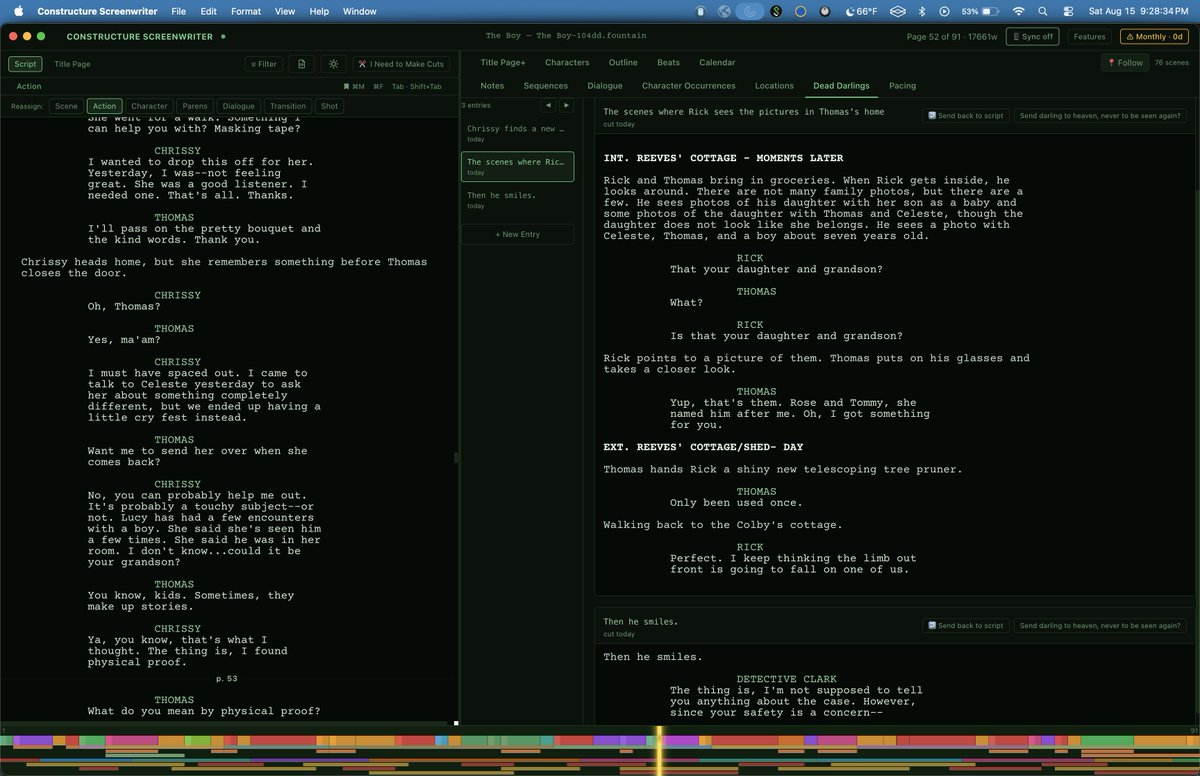Open macOS Control Center icon
The height and width of the screenshot is (776, 1200).
click(x=1069, y=11)
